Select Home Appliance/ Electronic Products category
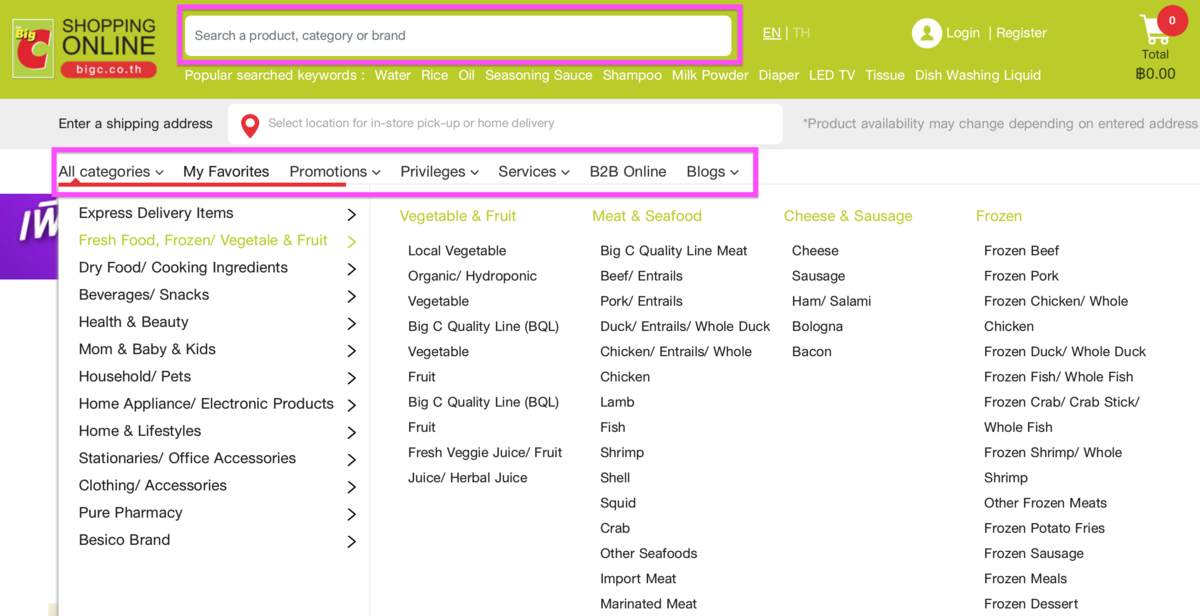Viewport: 1200px width, 616px height. [206, 404]
